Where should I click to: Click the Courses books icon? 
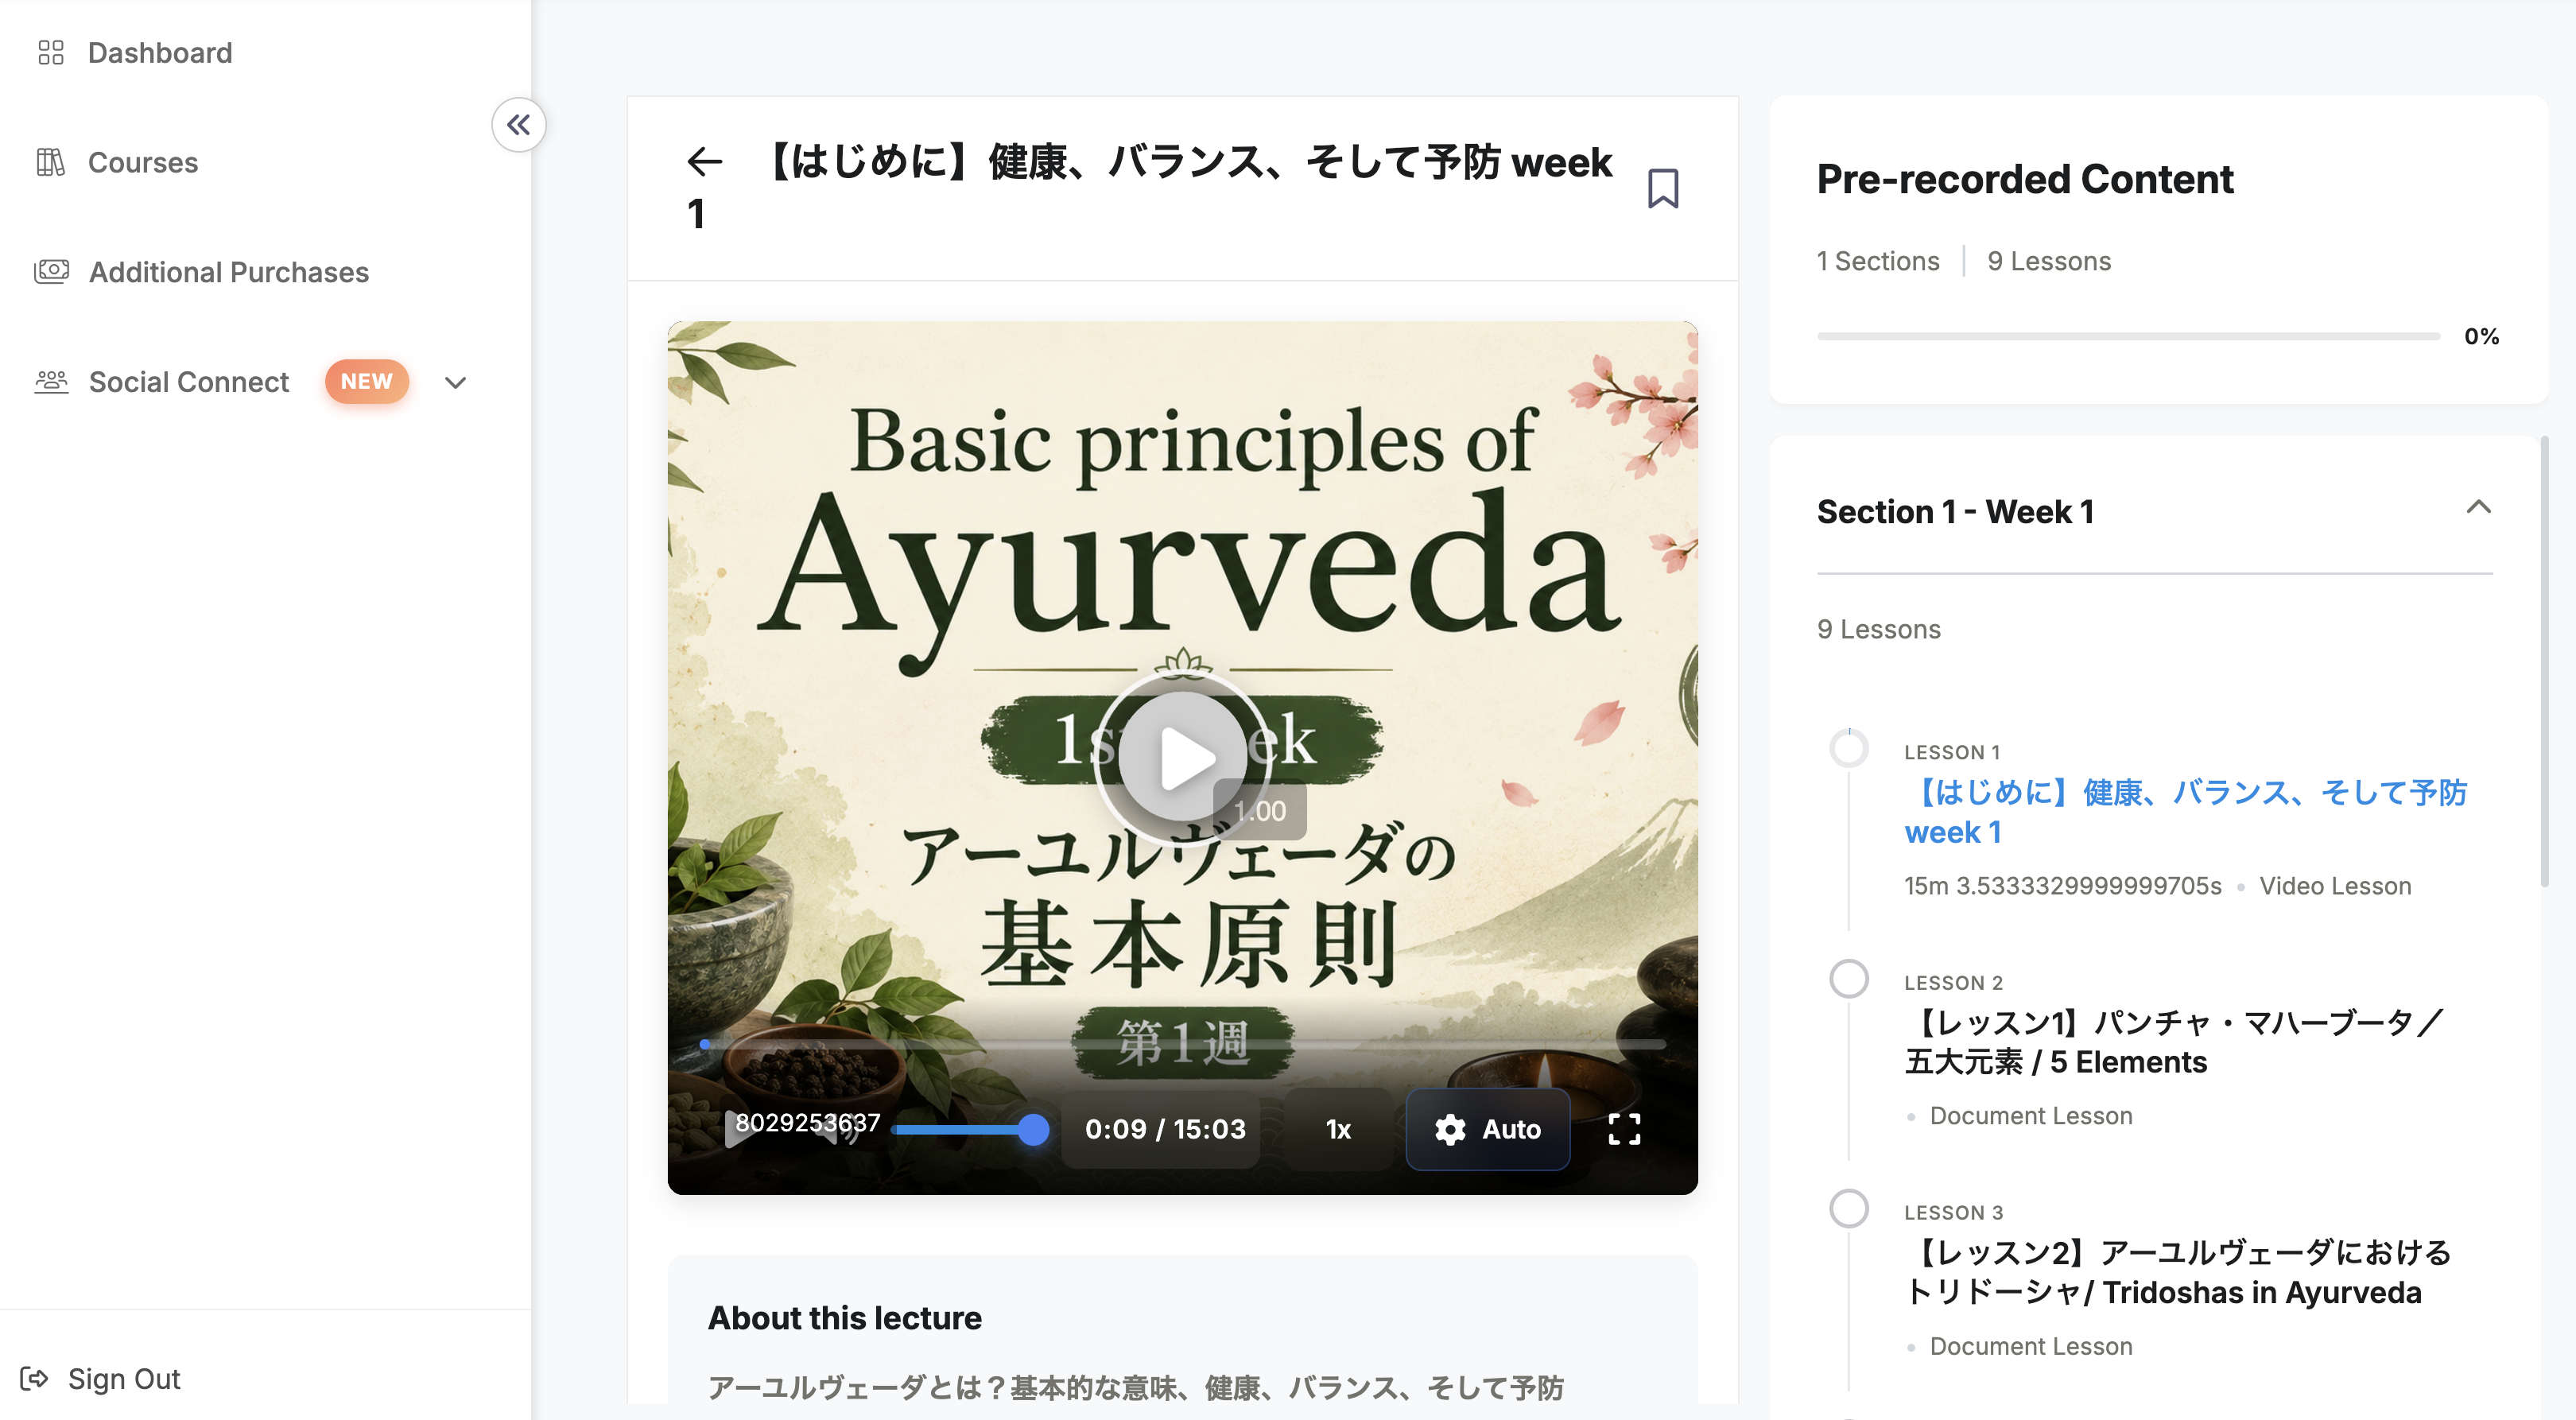point(51,162)
